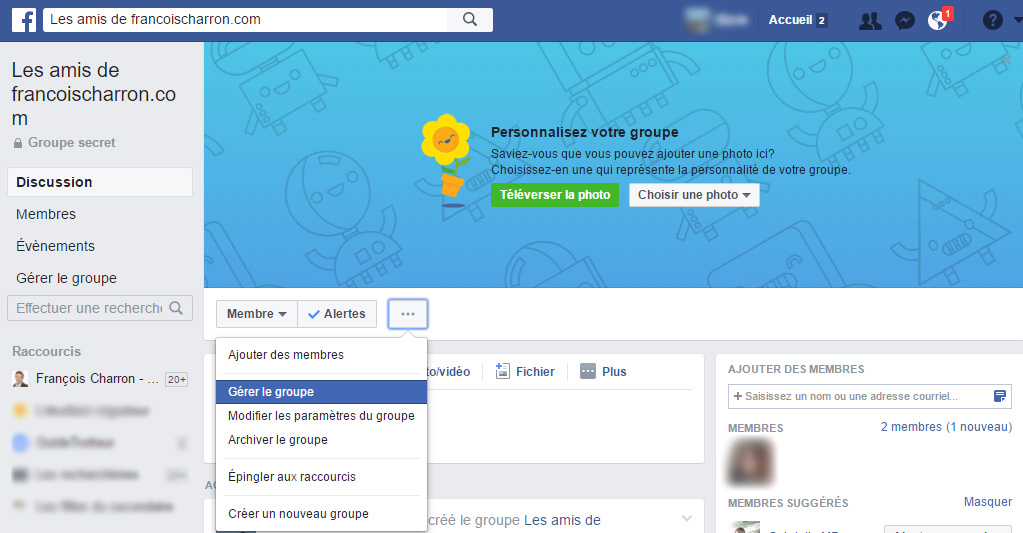Click the address book icon in add members field
The image size is (1023, 533).
coord(999,397)
